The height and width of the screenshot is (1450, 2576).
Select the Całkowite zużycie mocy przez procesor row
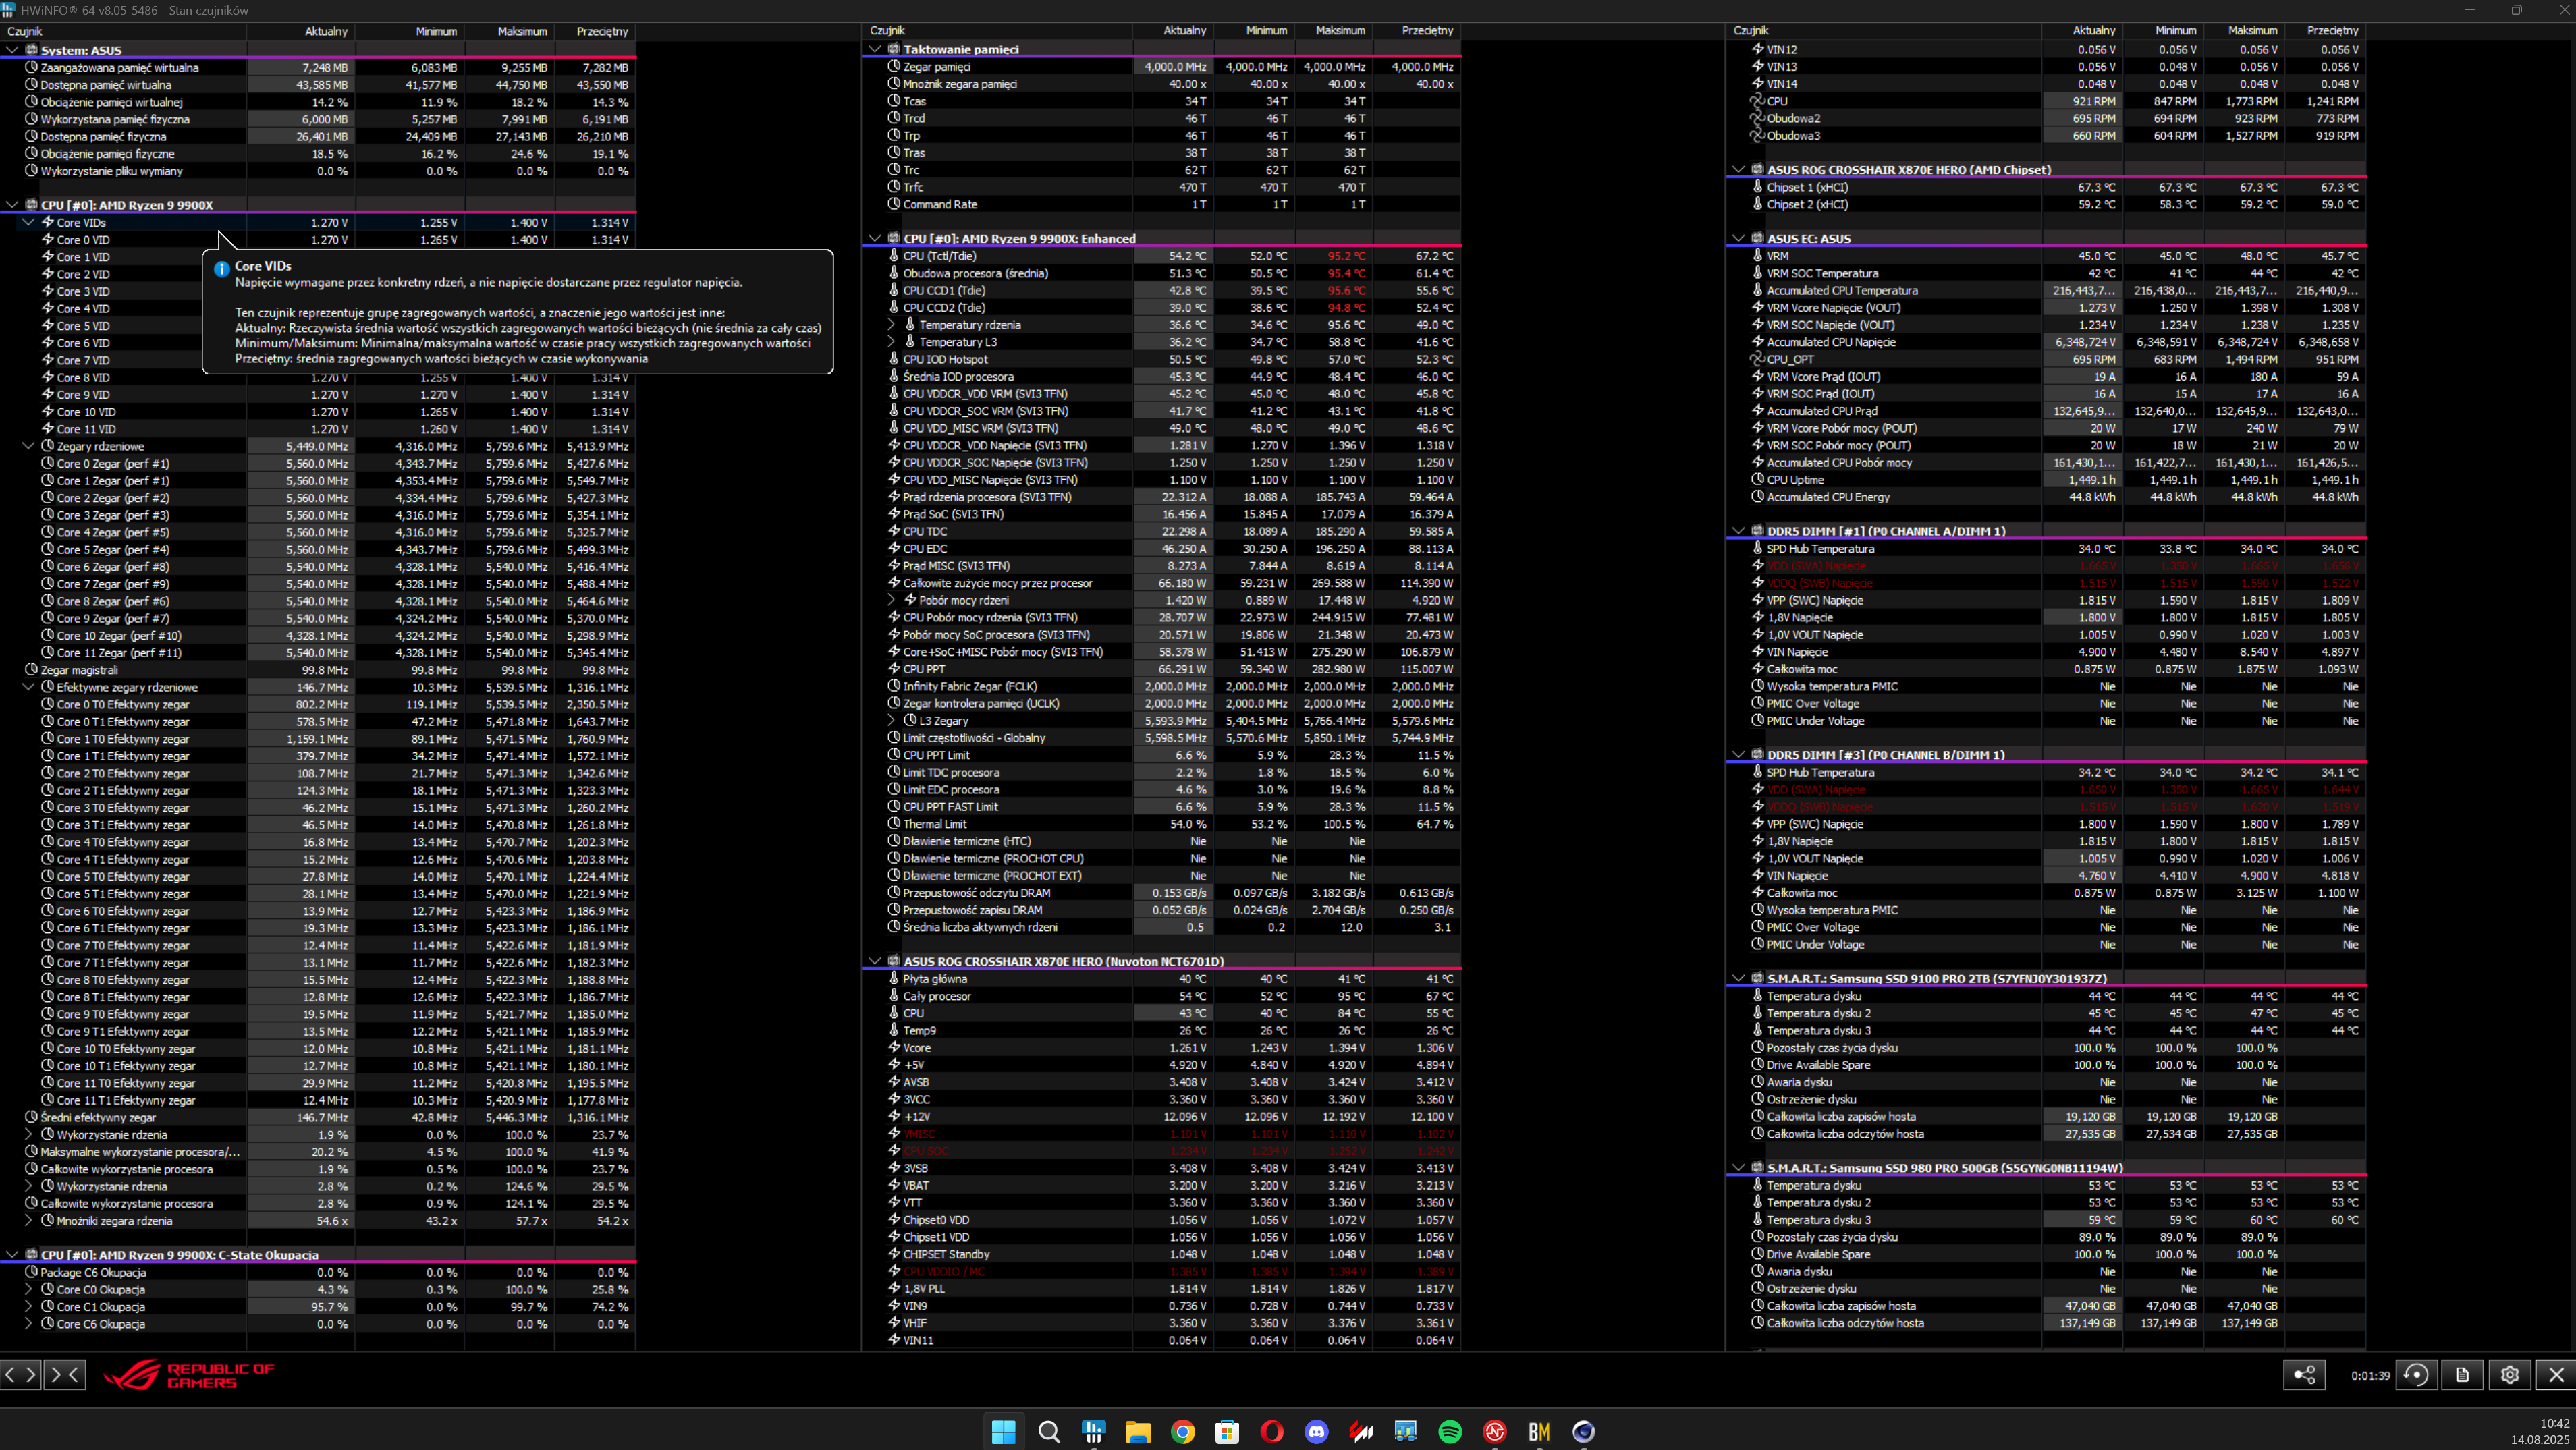tap(997, 583)
